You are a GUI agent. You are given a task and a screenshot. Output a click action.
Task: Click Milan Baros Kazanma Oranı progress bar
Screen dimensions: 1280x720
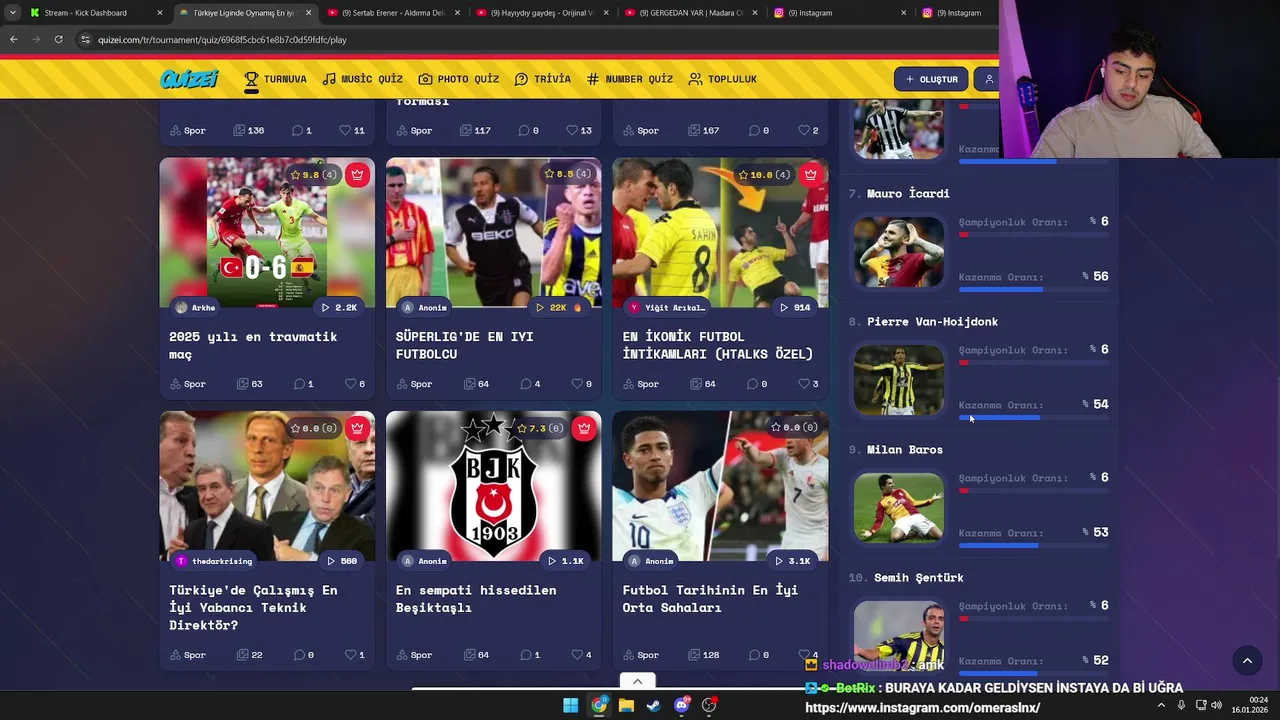pyautogui.click(x=1033, y=546)
